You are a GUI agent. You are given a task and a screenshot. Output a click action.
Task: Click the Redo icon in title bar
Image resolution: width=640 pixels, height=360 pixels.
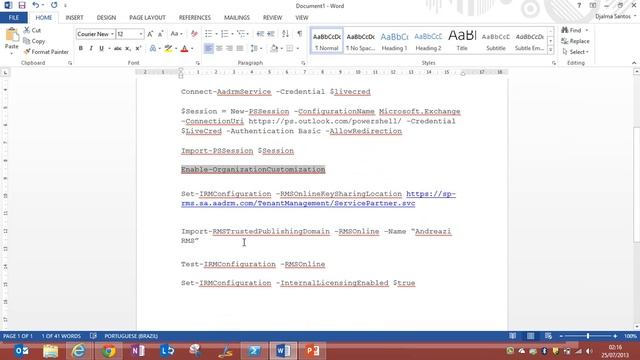pos(54,5)
